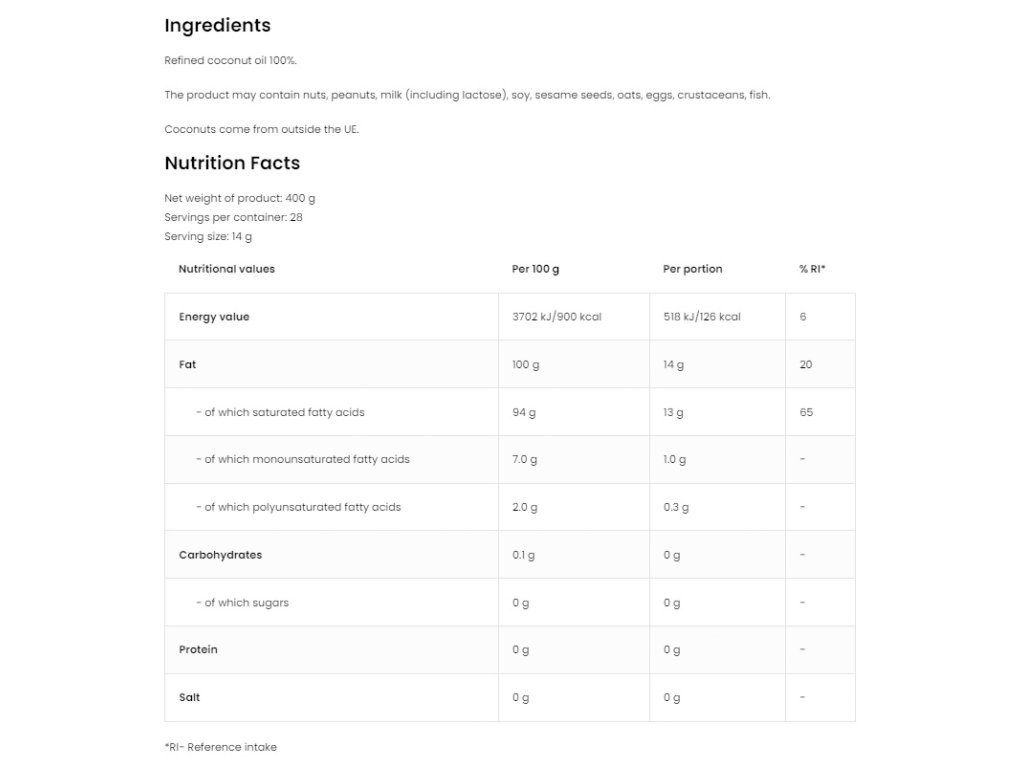Click the 'Per portion' column header
The image size is (1024, 768).
click(x=692, y=269)
